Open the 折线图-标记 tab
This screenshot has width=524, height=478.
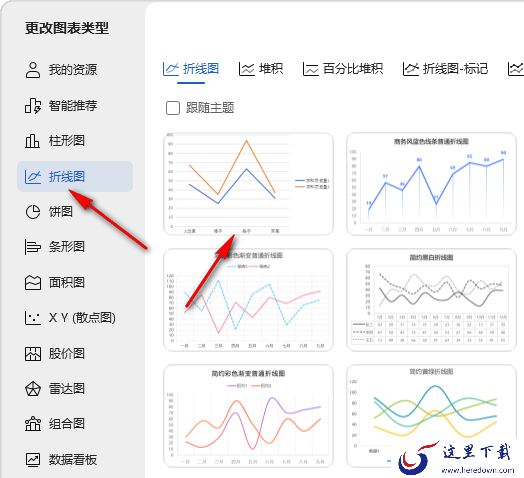pyautogui.click(x=445, y=69)
